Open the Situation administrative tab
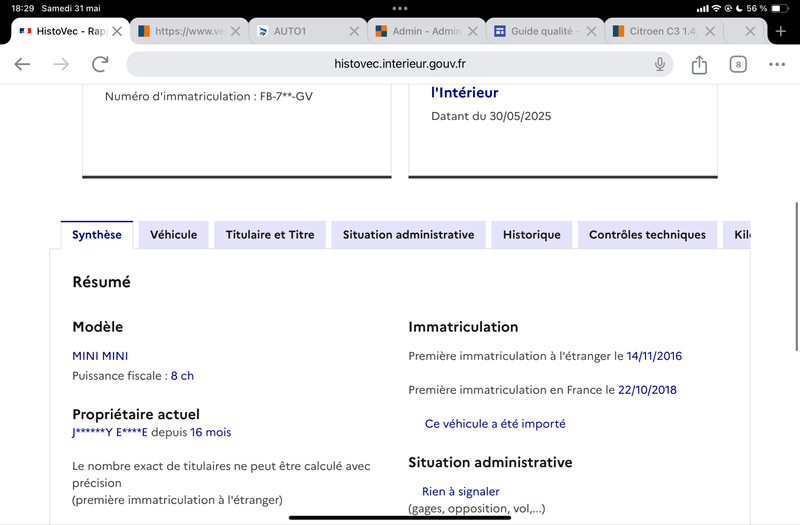 [x=408, y=235]
